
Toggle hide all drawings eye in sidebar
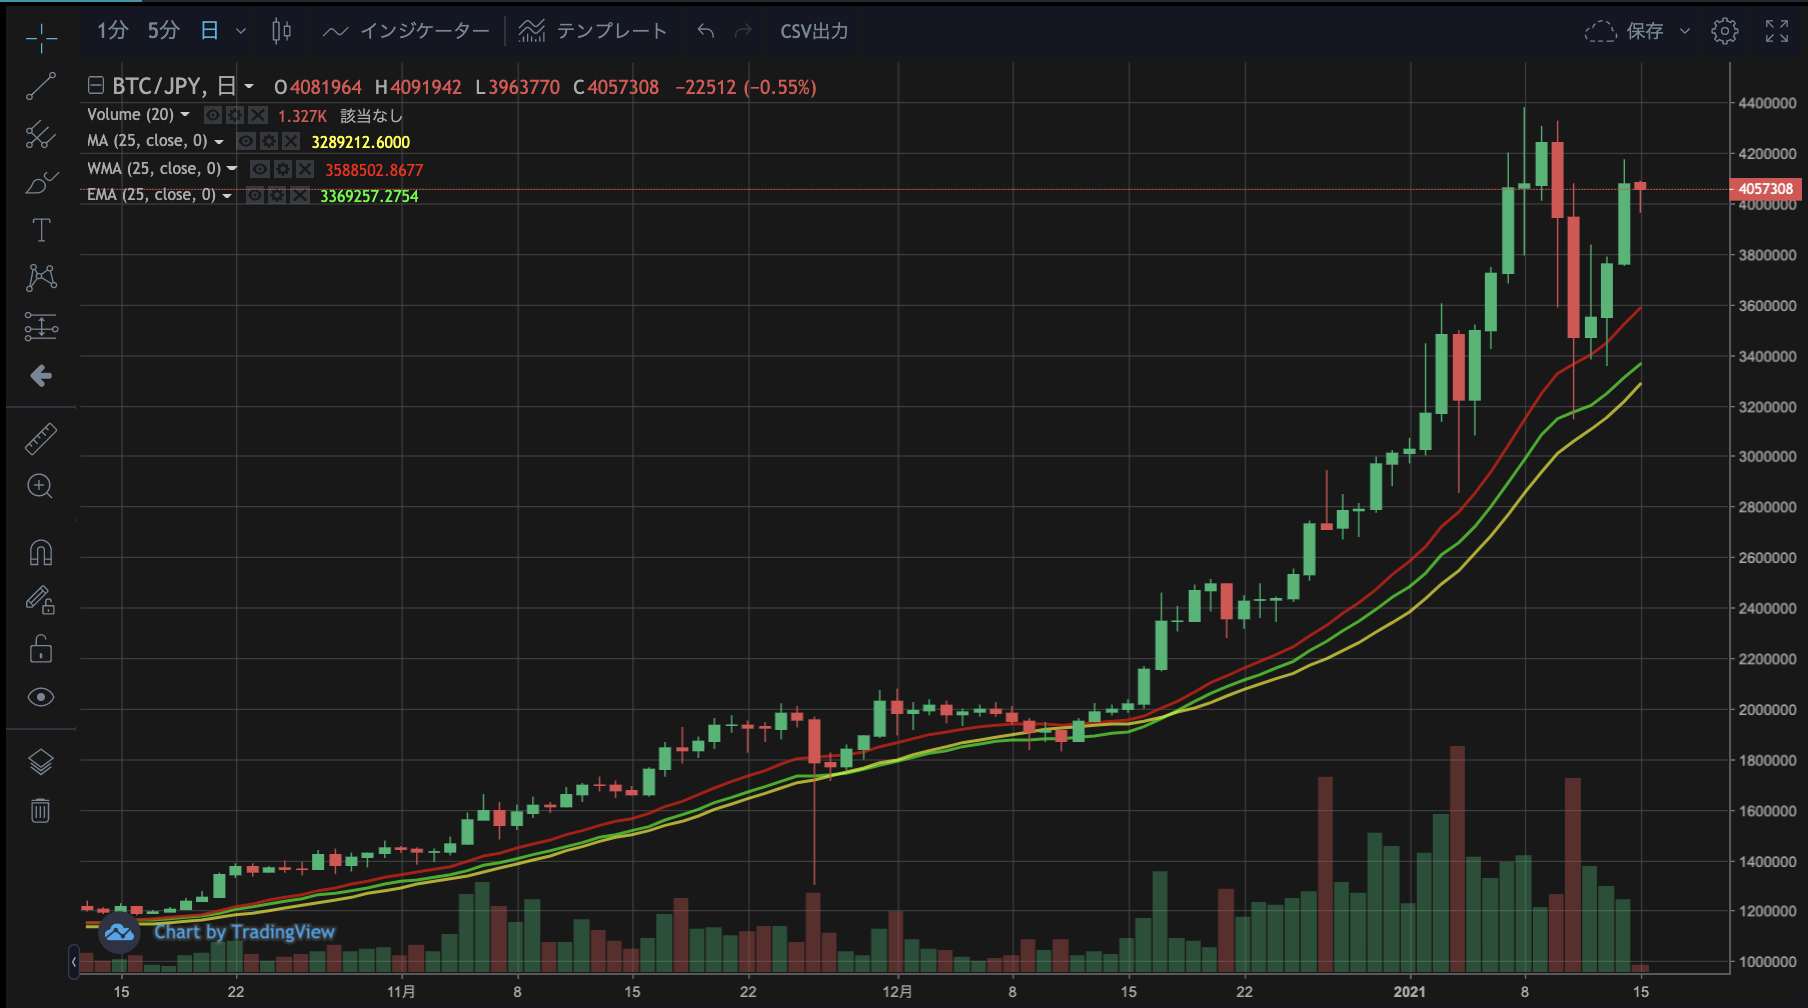[x=40, y=697]
